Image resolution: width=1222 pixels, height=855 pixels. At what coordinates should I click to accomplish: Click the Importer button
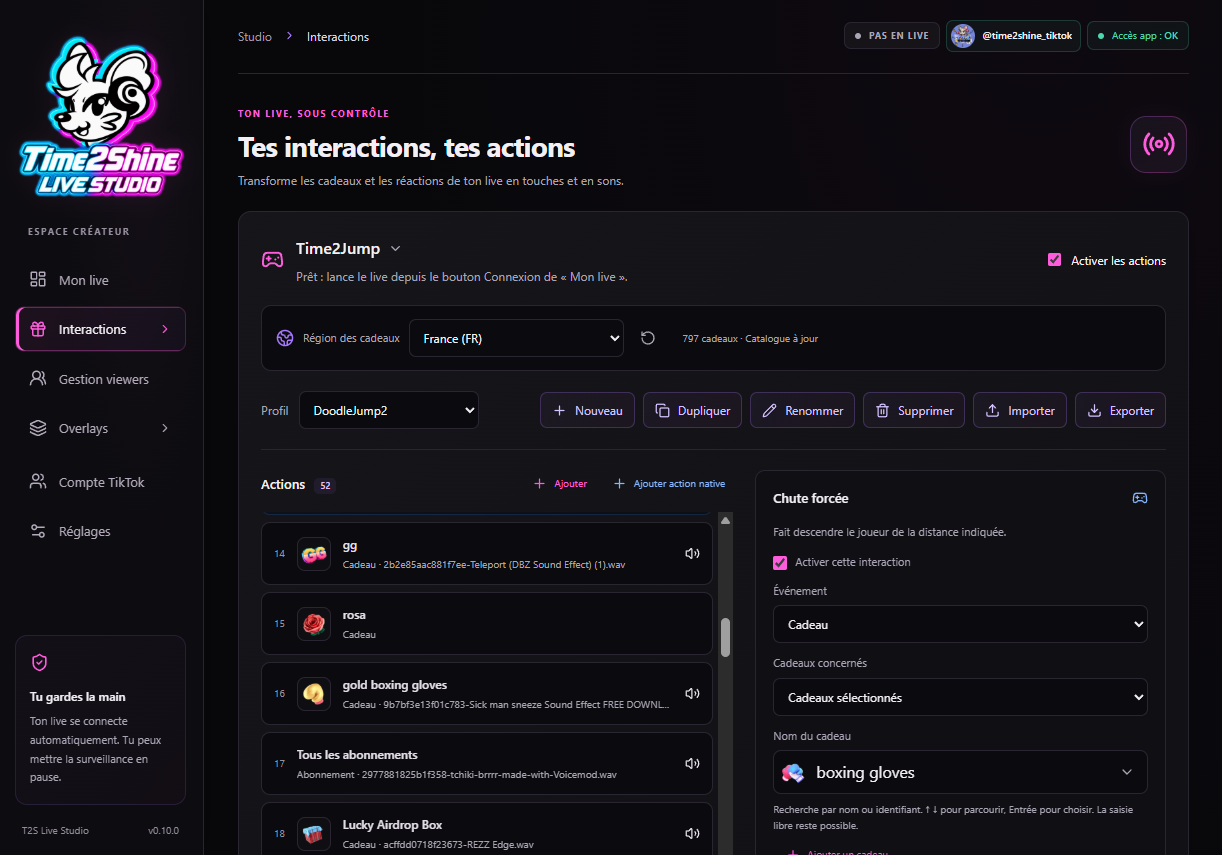pyautogui.click(x=1020, y=410)
